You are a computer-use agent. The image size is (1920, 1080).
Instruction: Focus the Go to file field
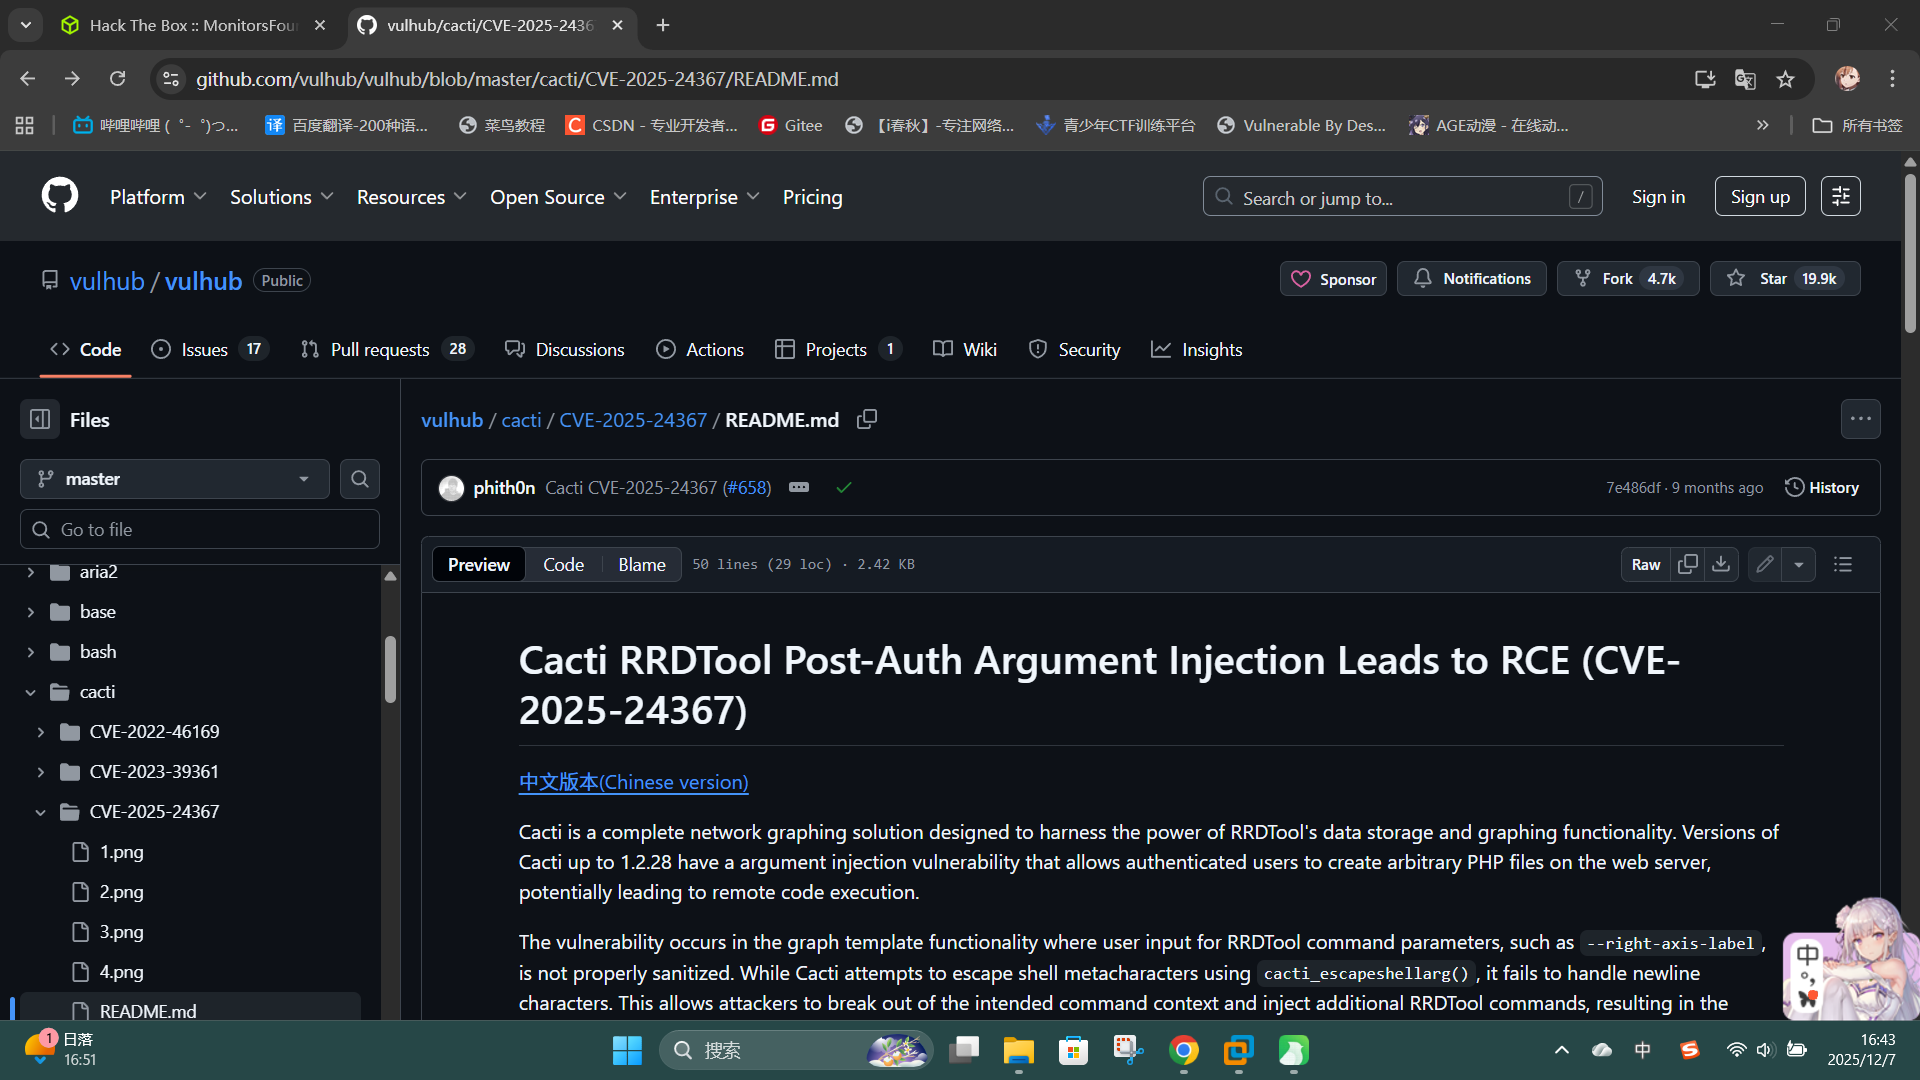200,530
